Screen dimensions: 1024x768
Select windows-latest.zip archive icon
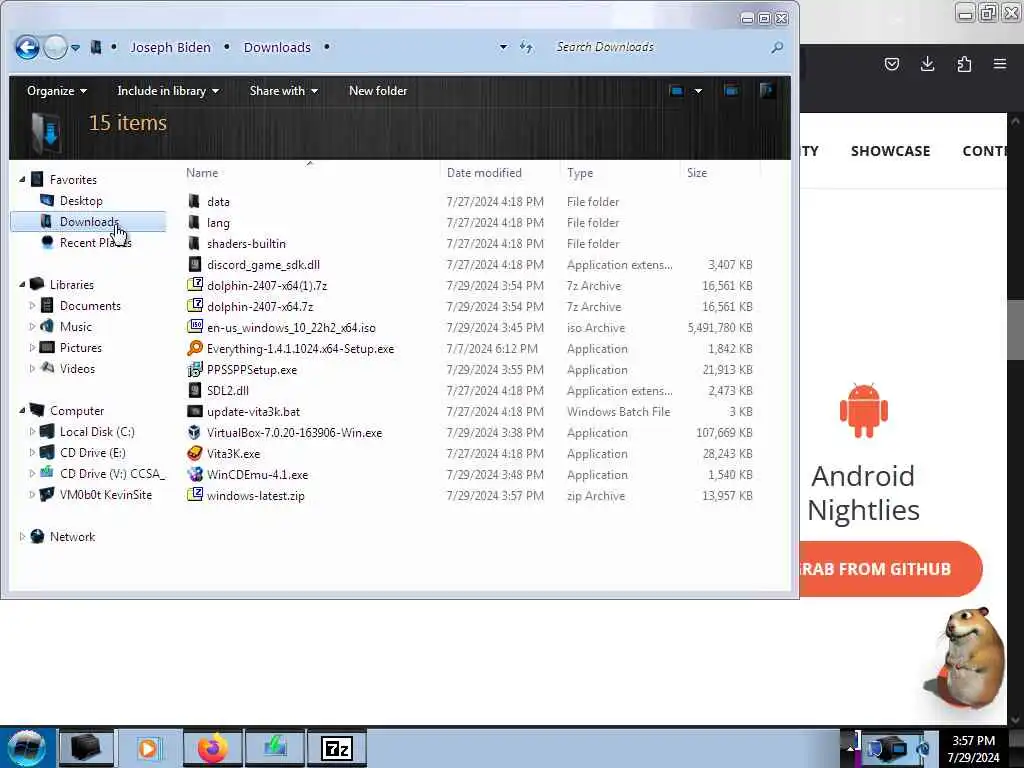pos(195,495)
